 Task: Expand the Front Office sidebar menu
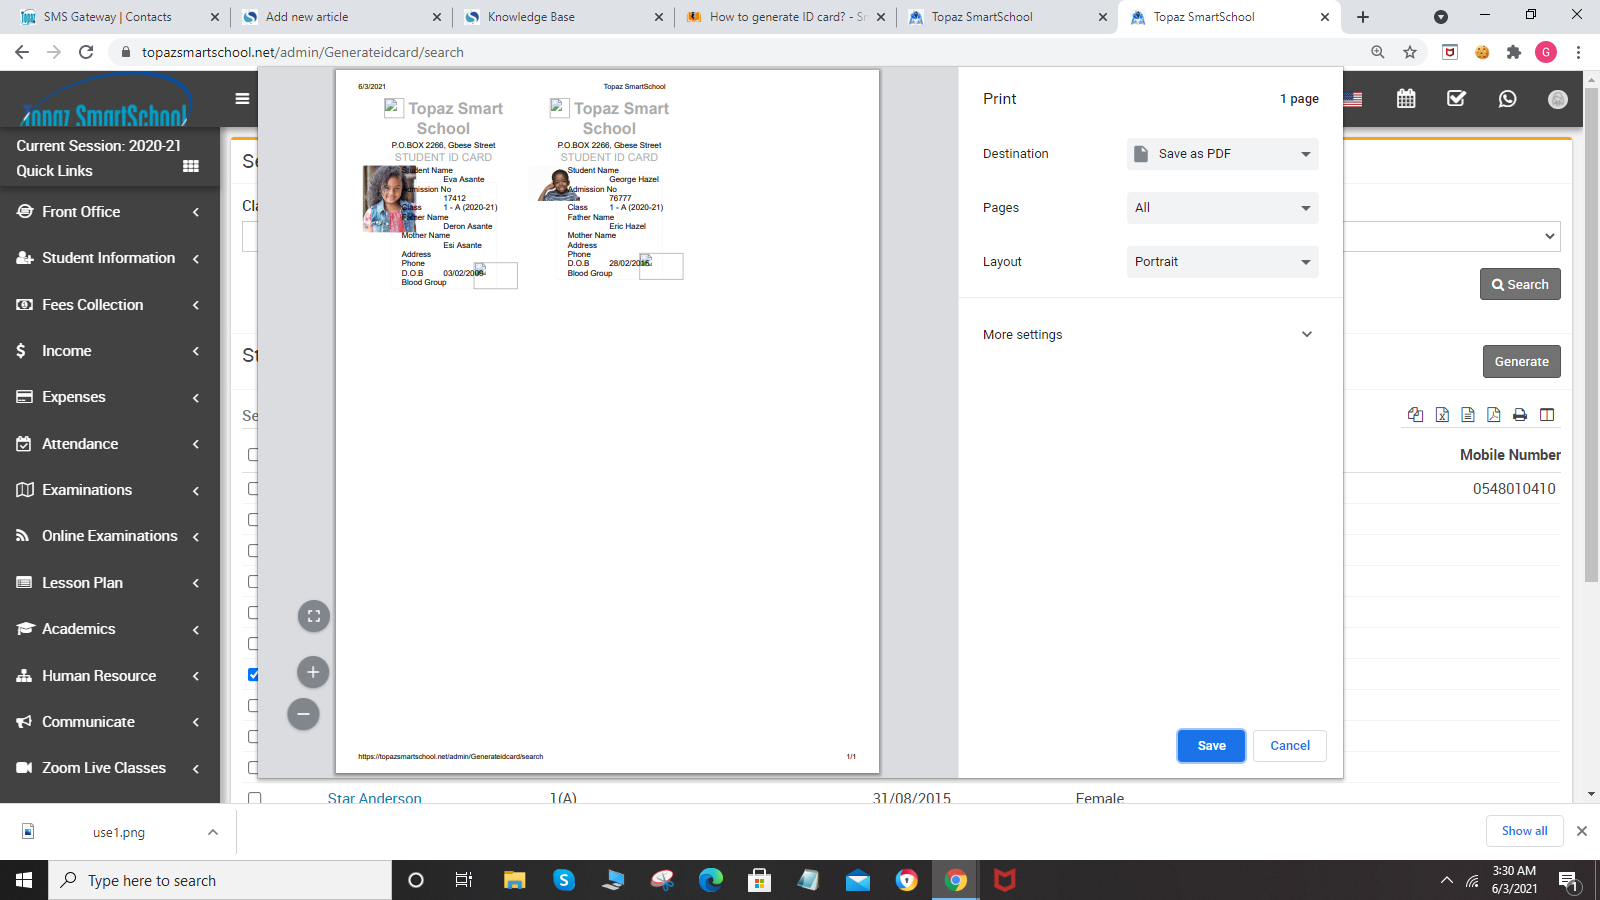tap(108, 212)
